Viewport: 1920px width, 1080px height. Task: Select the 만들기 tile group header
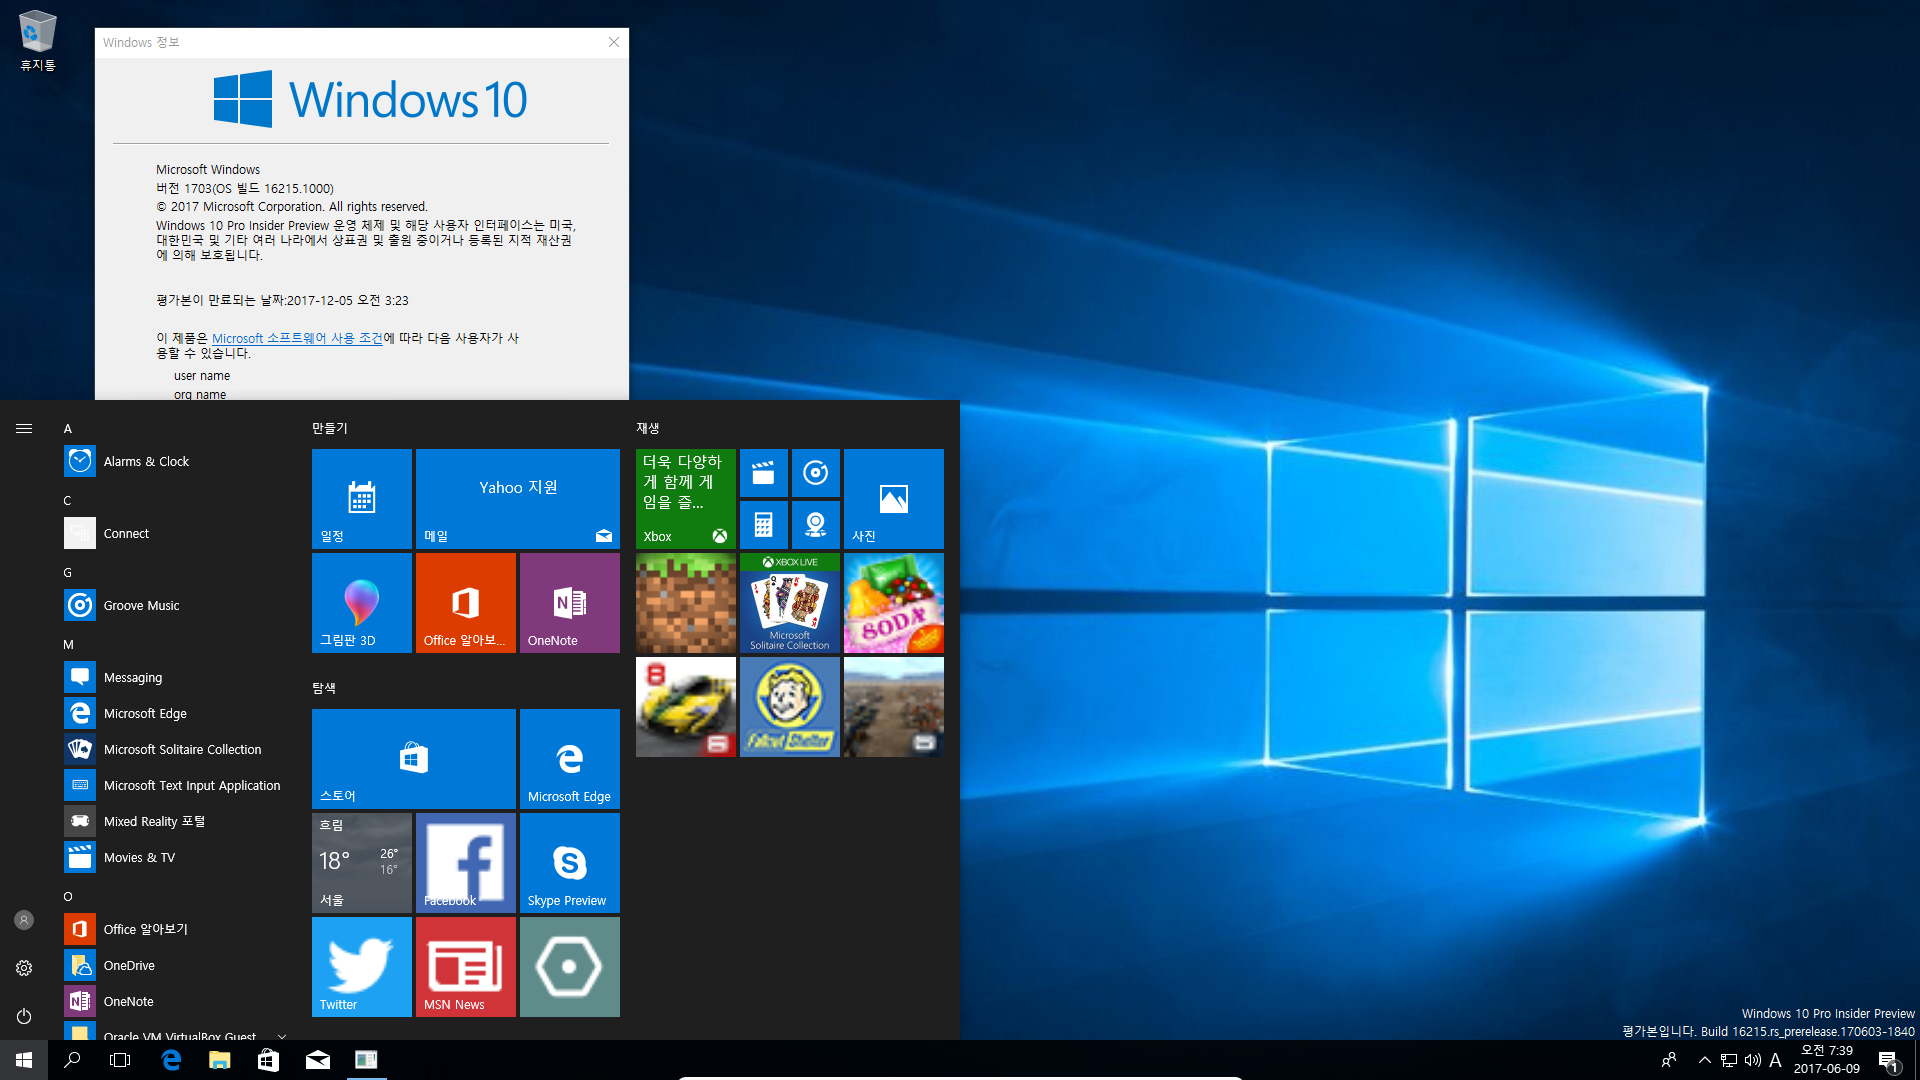pyautogui.click(x=330, y=428)
